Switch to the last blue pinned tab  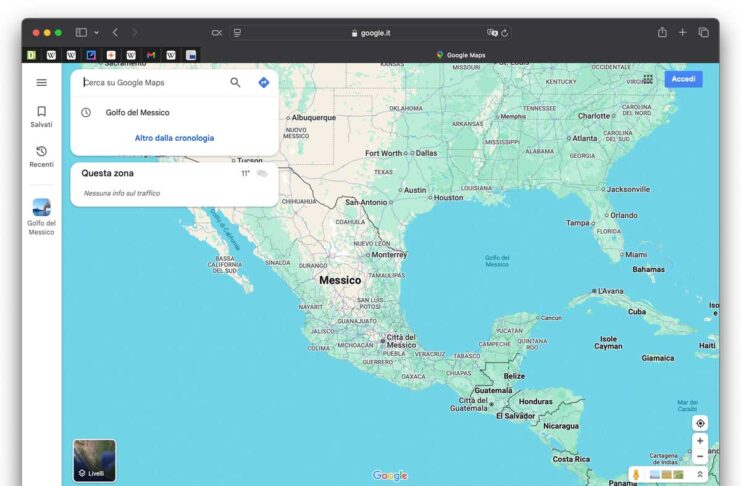190,55
